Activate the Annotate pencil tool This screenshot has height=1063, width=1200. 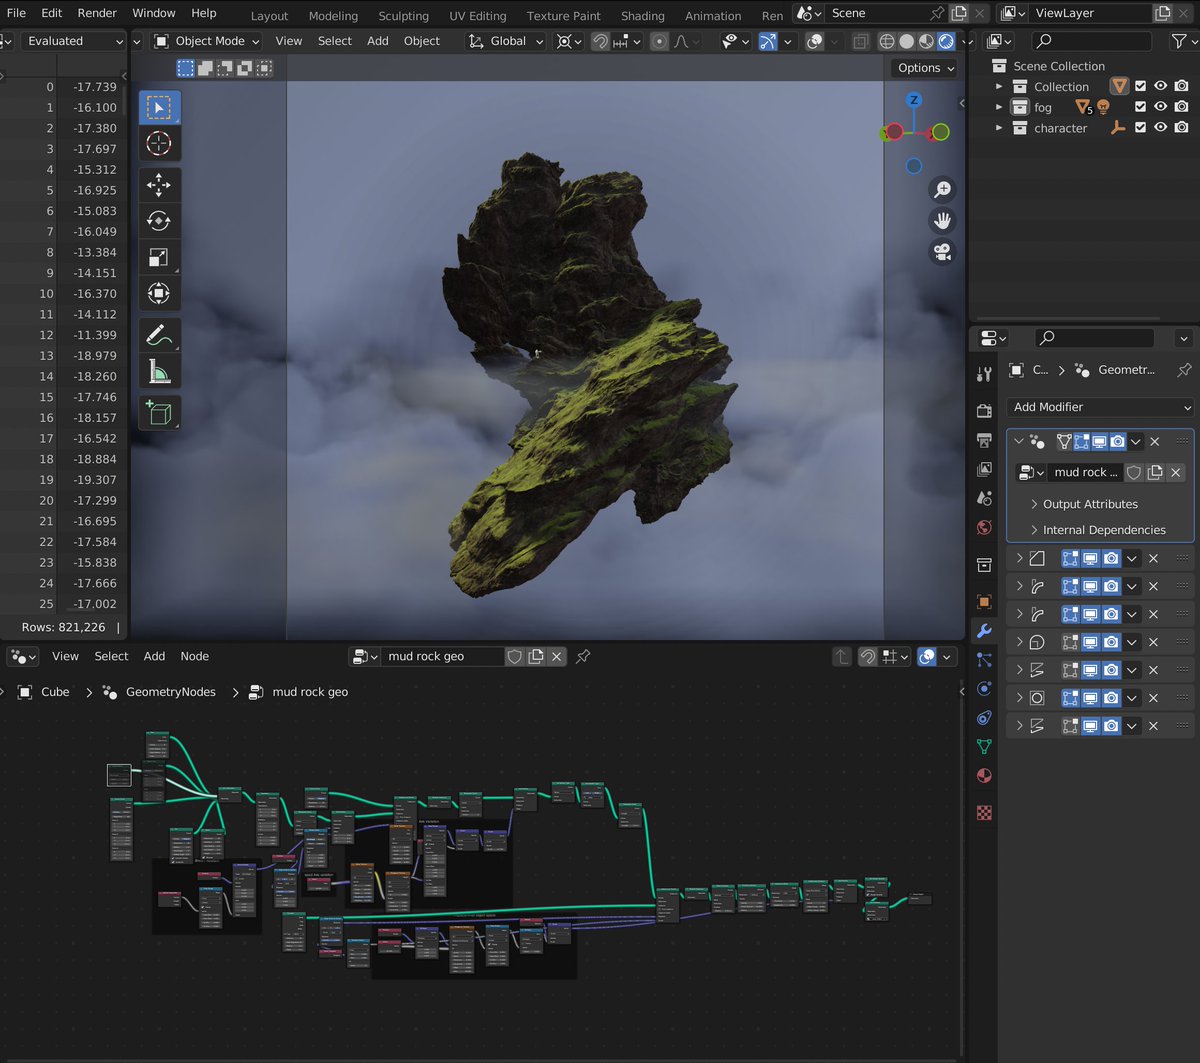pyautogui.click(x=158, y=335)
